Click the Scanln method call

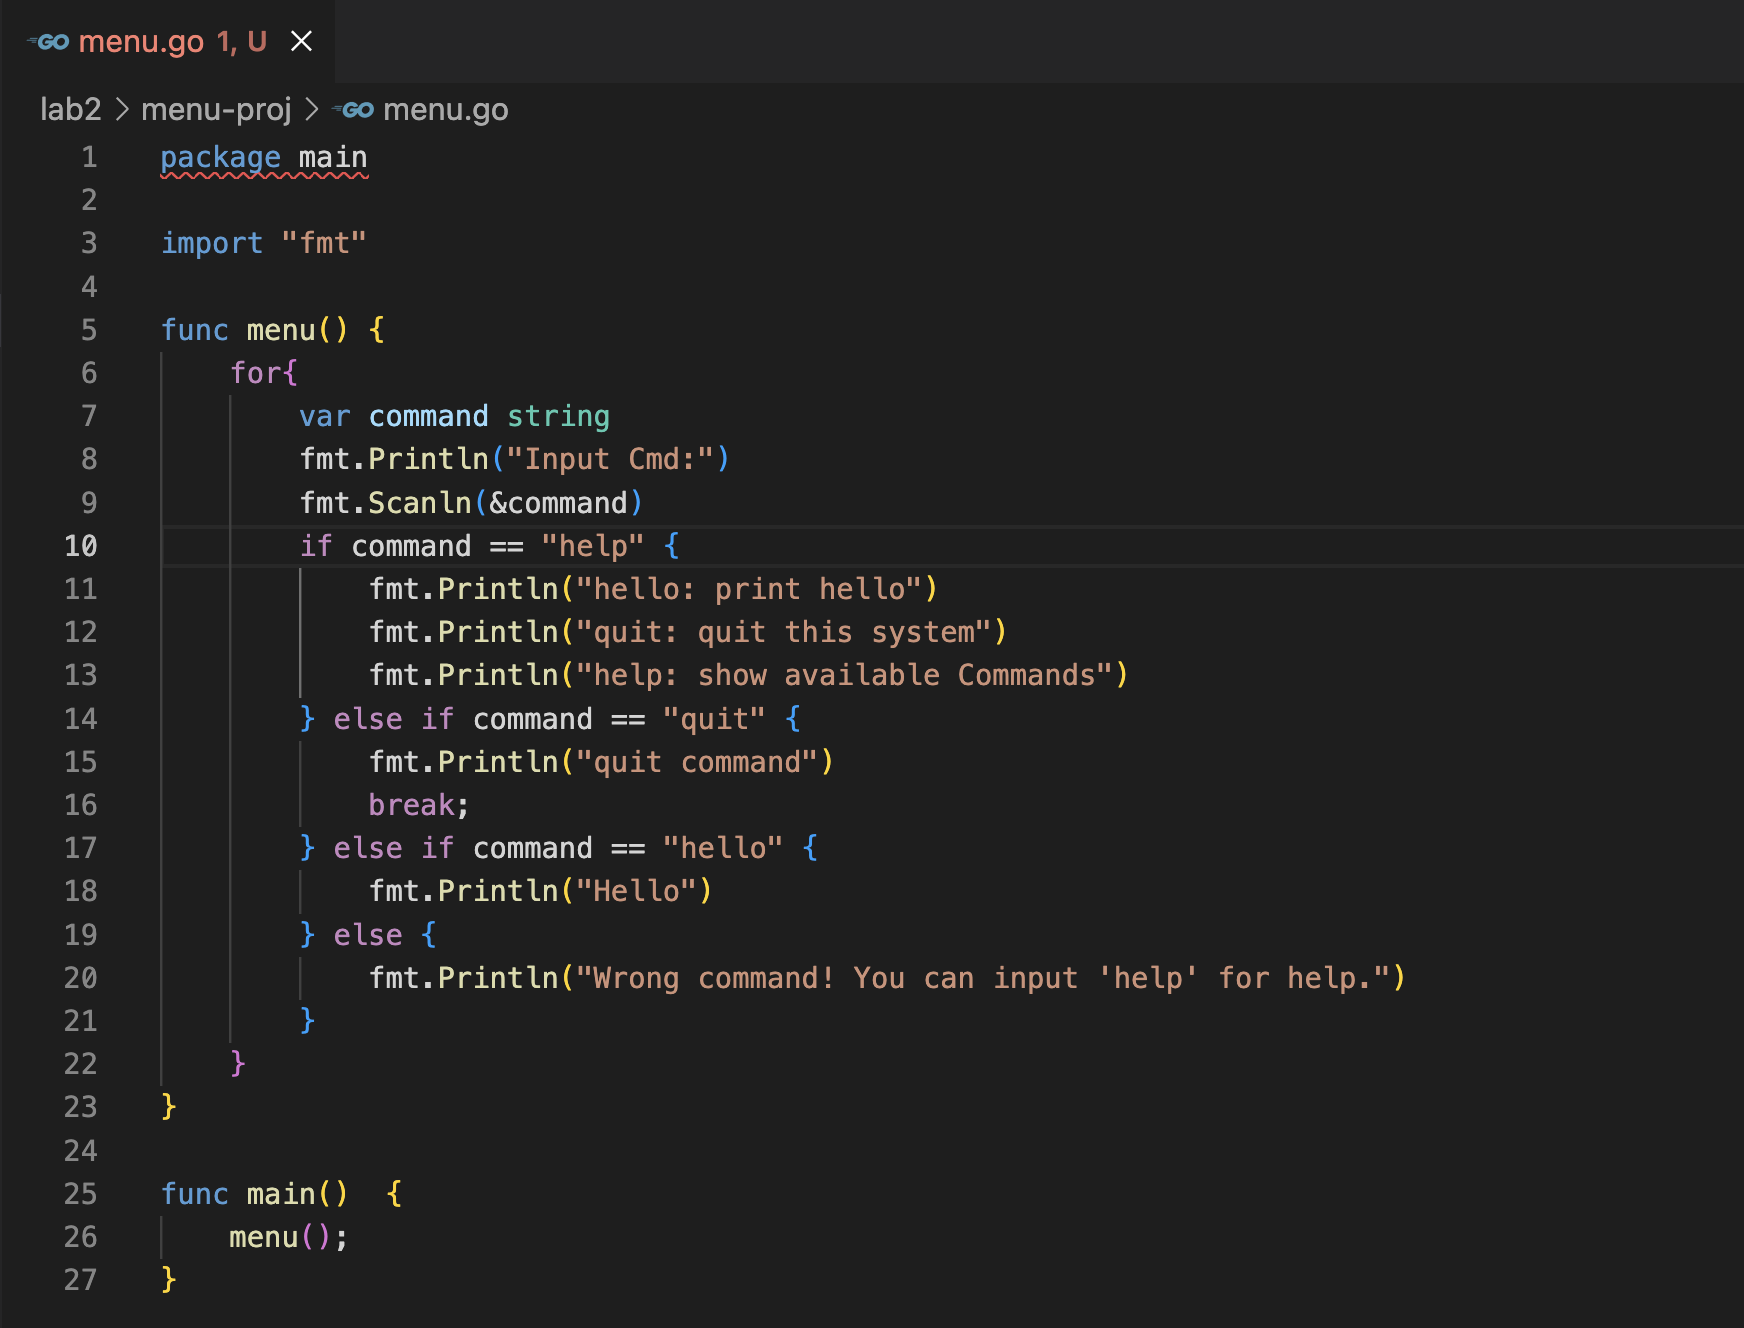point(419,503)
